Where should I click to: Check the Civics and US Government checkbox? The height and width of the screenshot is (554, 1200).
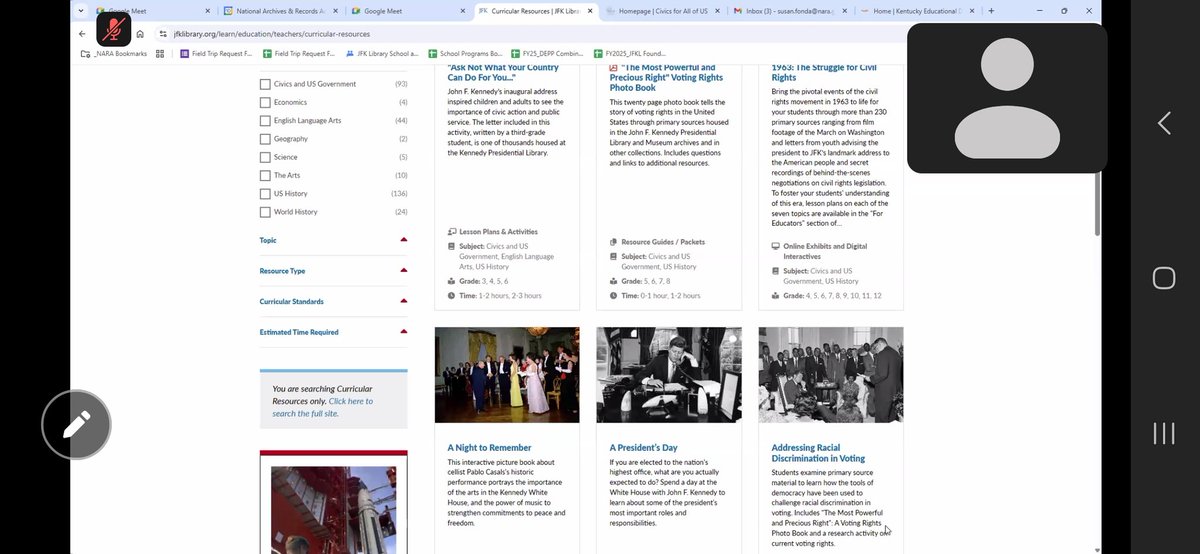tap(265, 84)
